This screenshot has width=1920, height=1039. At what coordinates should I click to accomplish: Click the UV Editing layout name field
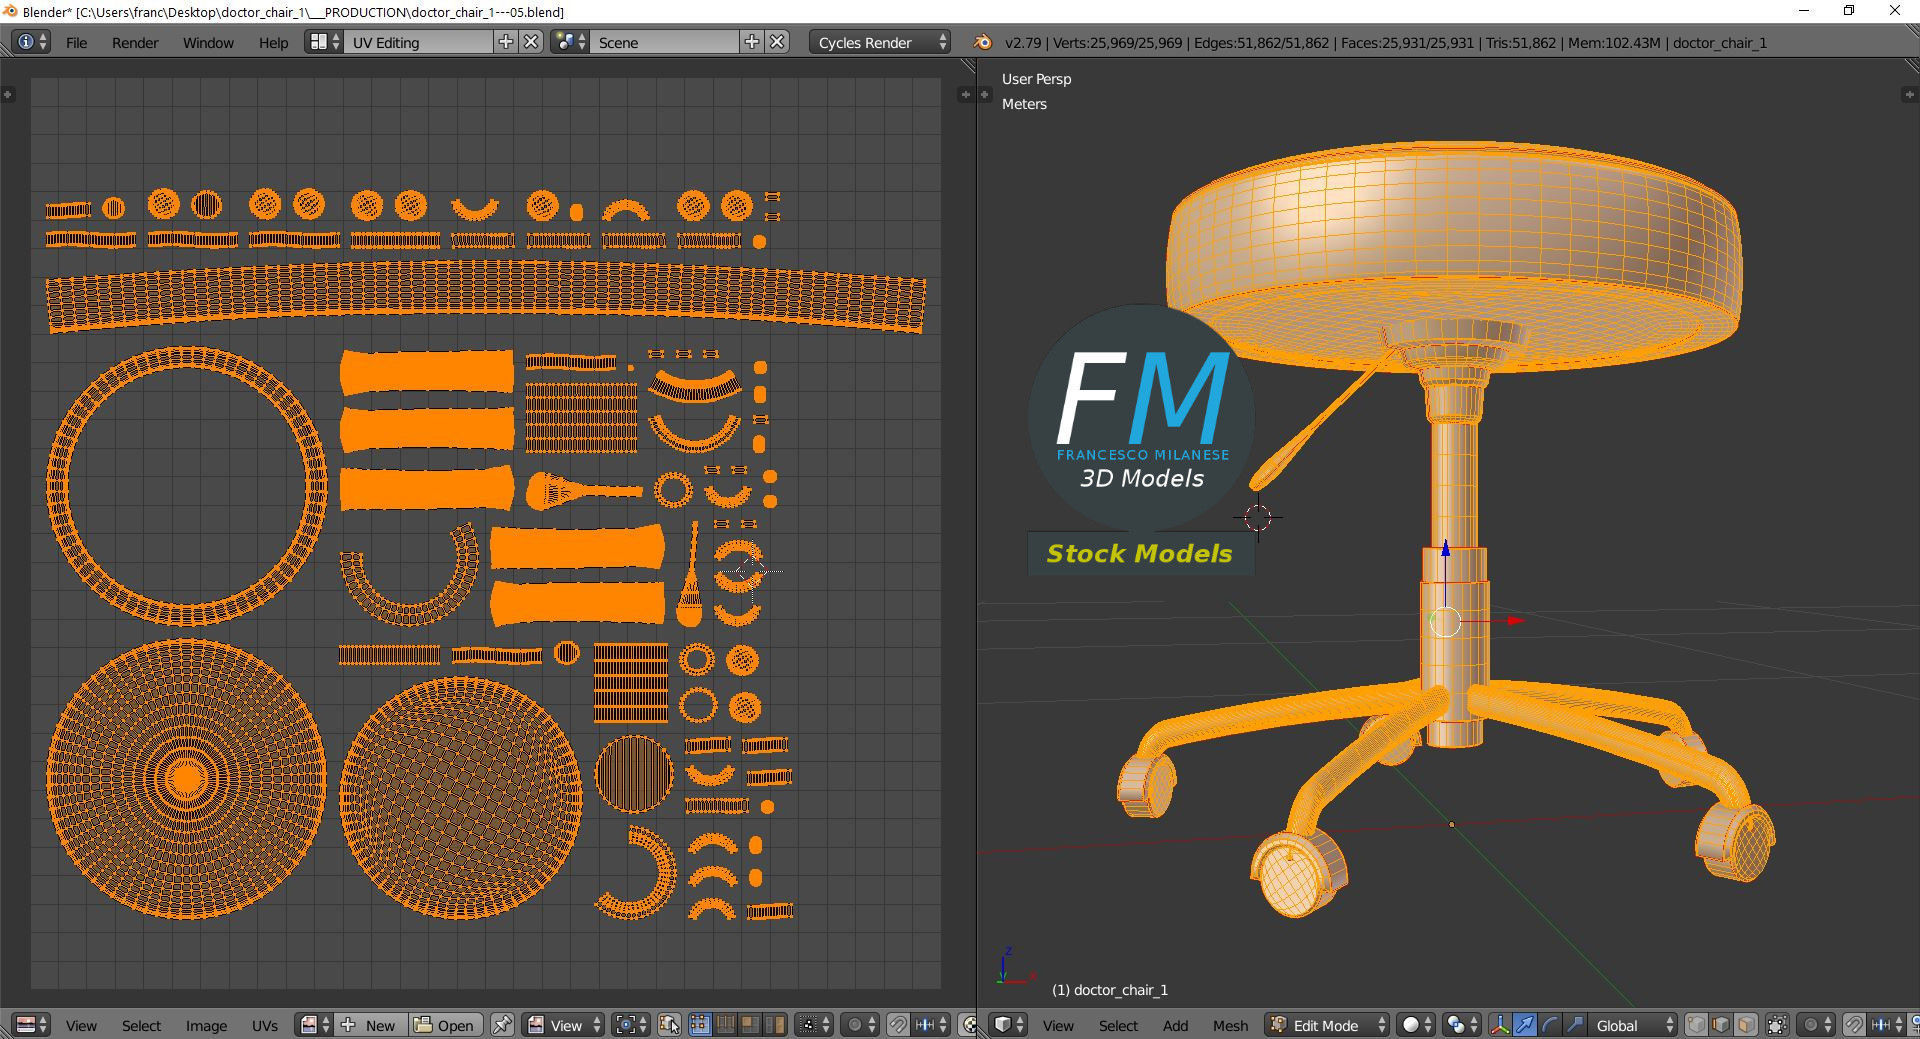(x=418, y=42)
